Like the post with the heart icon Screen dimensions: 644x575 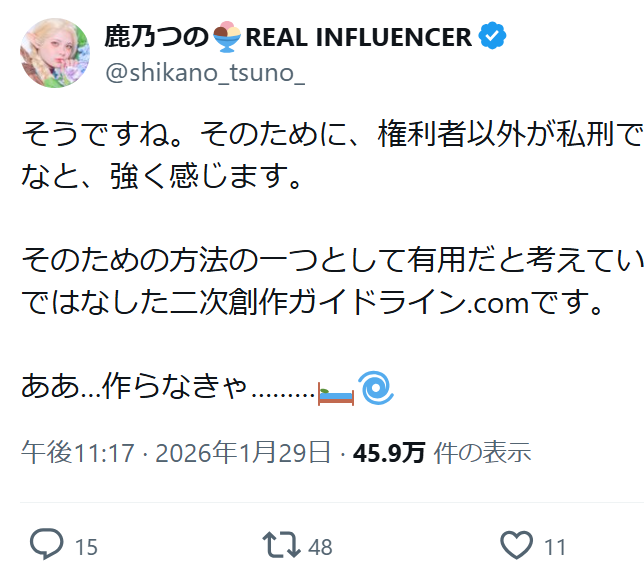[516, 545]
